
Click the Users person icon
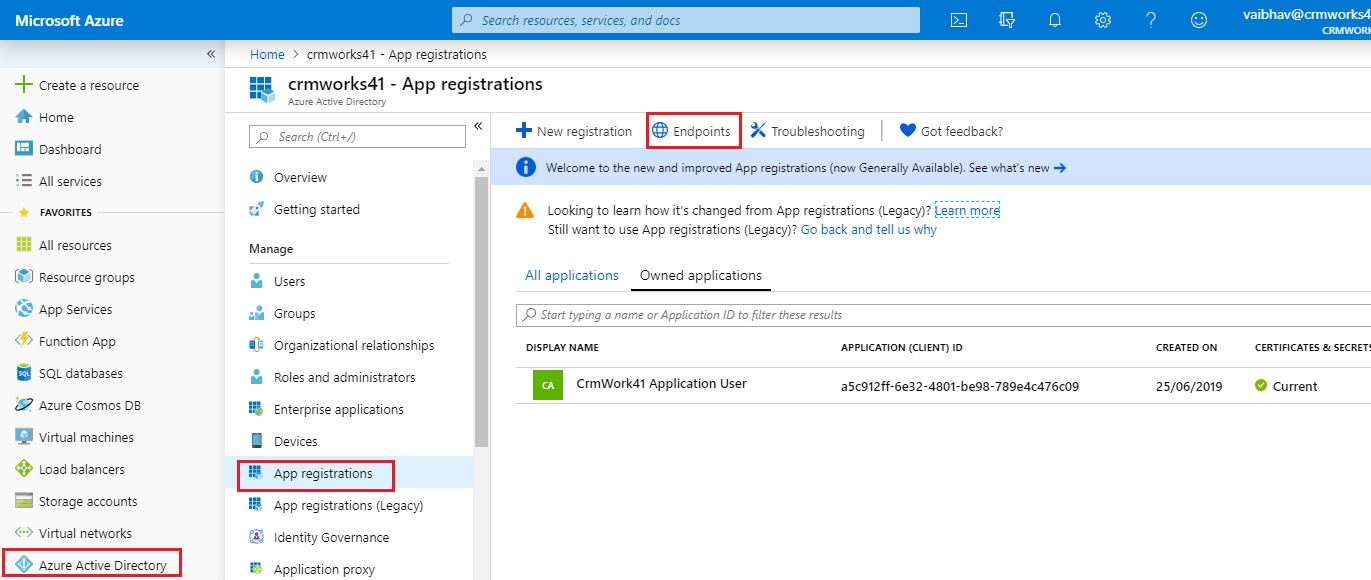(257, 281)
